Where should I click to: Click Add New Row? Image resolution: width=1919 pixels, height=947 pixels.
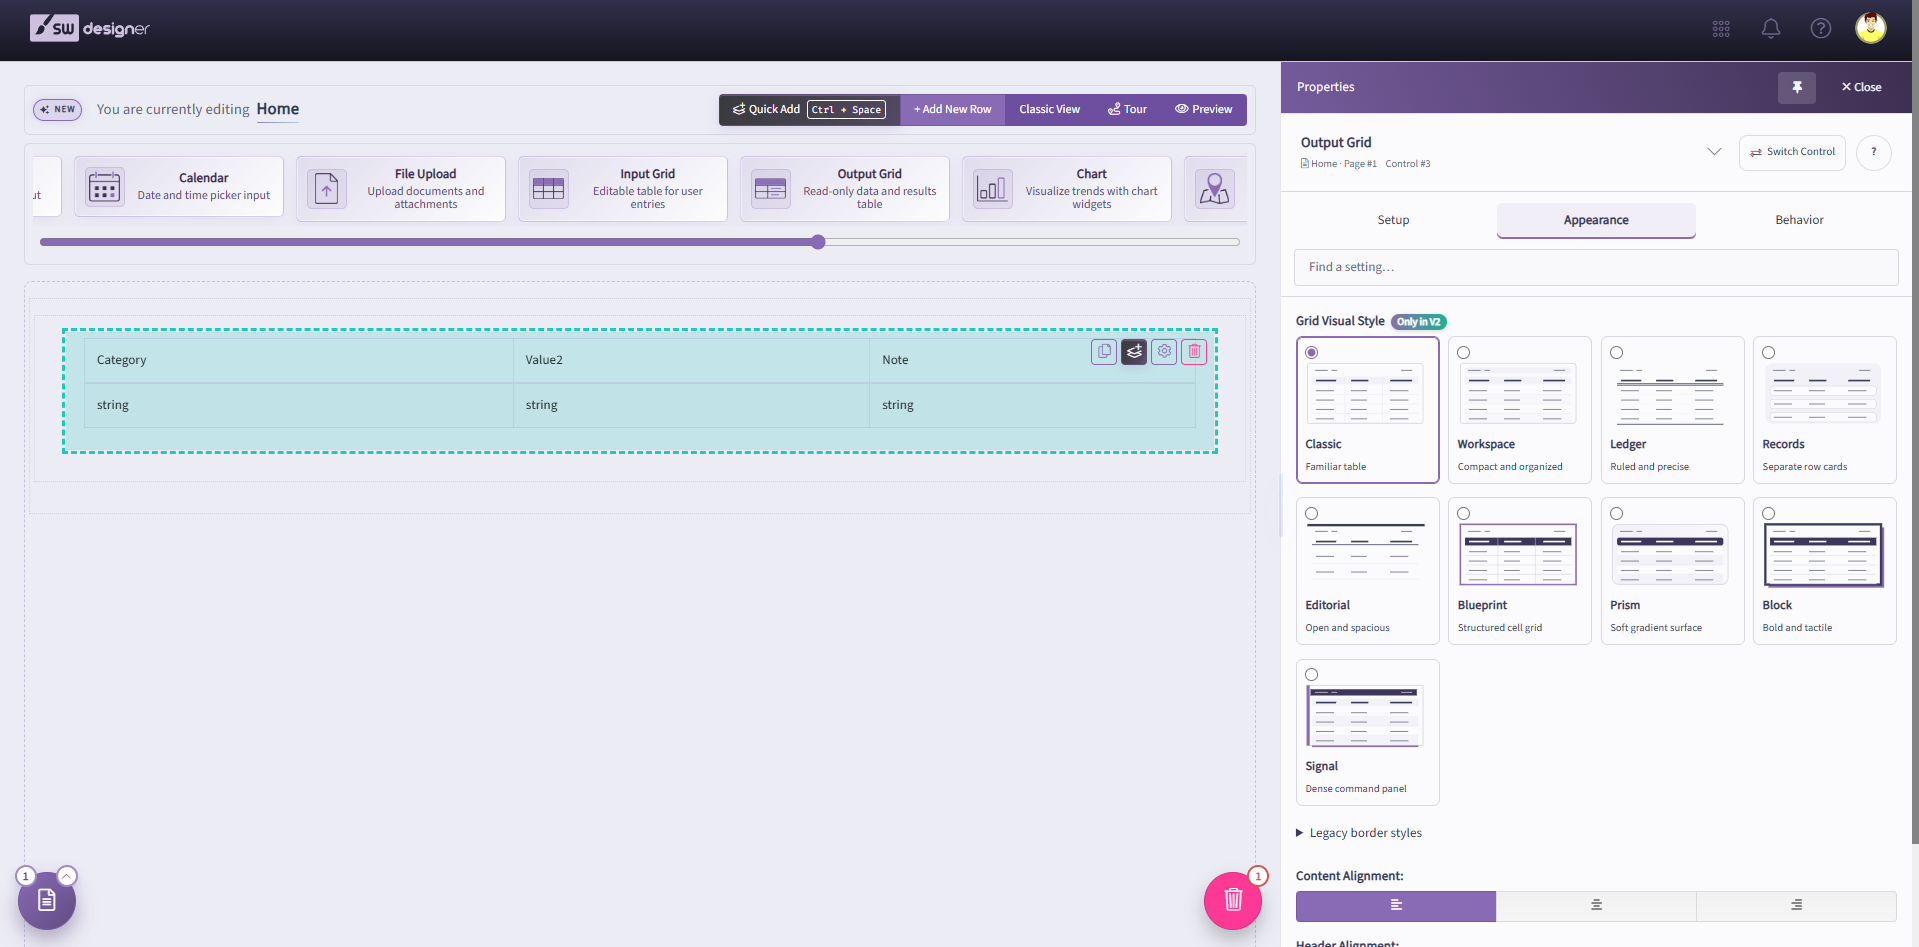pos(952,110)
